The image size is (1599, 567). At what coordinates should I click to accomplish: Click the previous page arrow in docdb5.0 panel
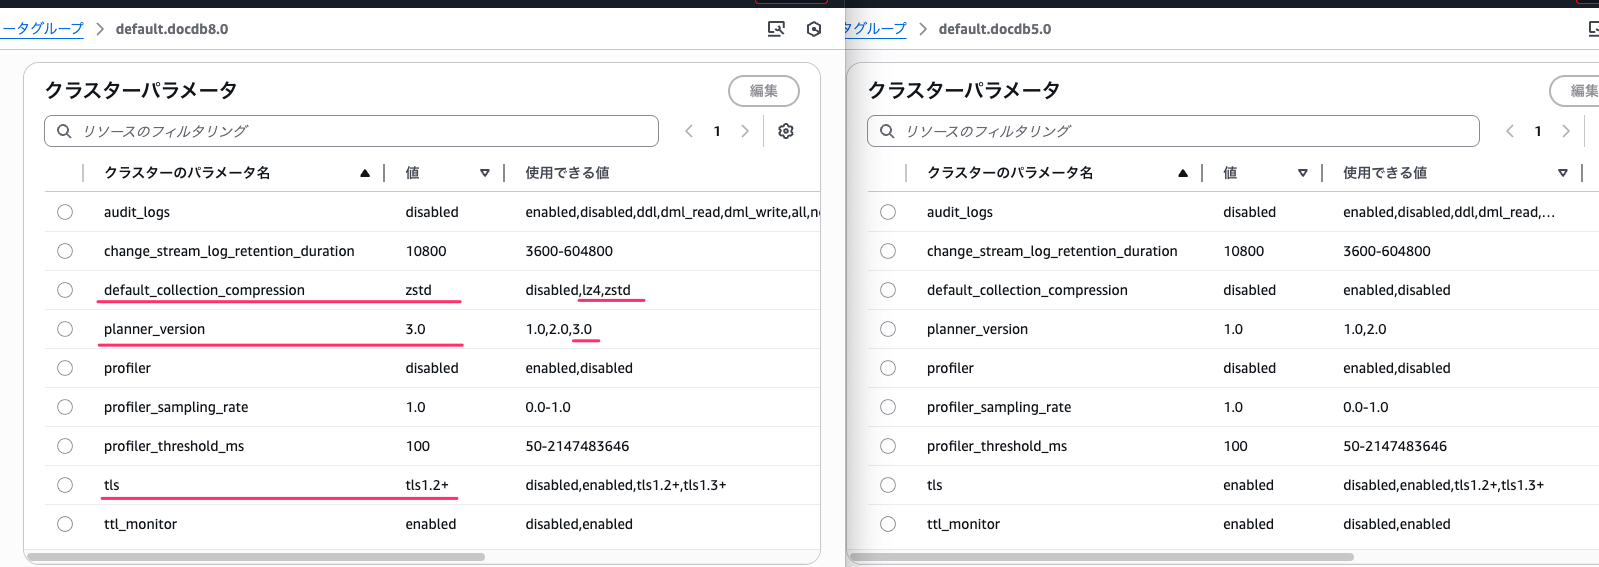[x=1510, y=131]
